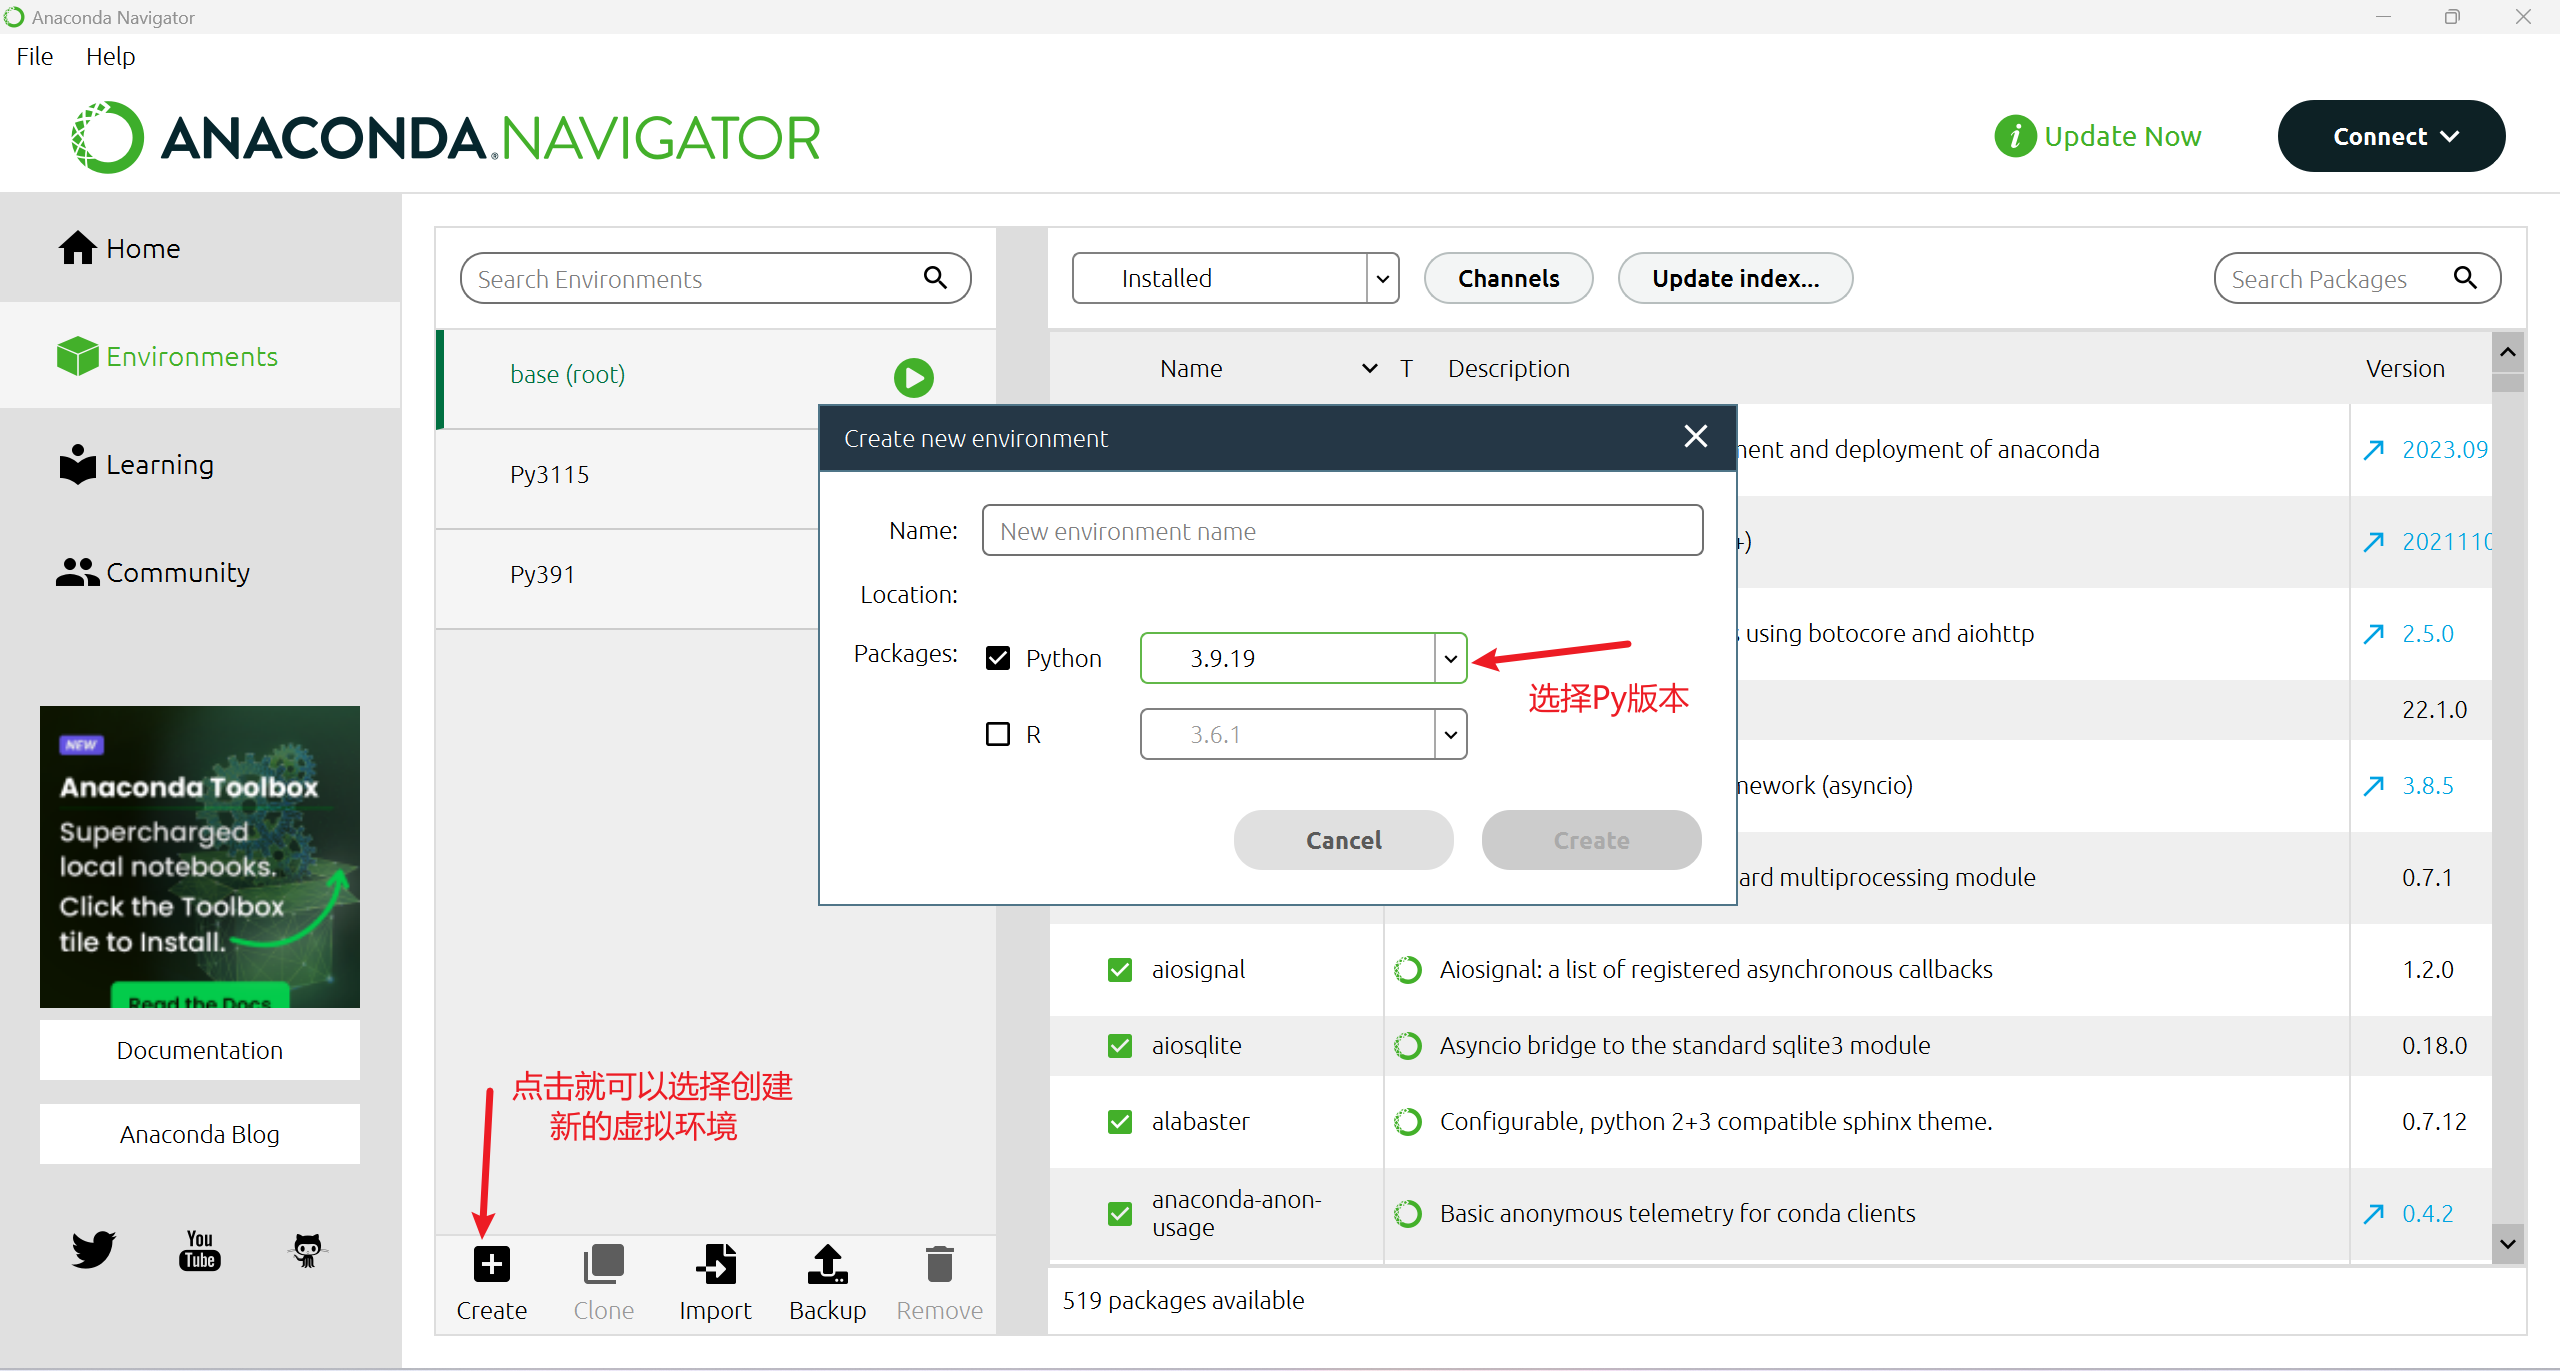
Task: Click the Search Packages field
Action: 2357,278
